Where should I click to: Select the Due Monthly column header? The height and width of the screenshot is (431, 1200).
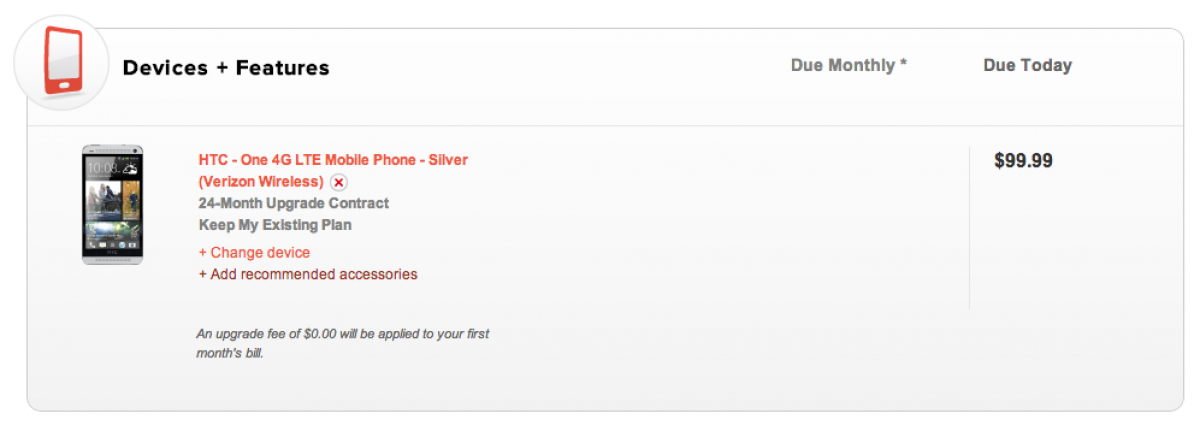[843, 65]
